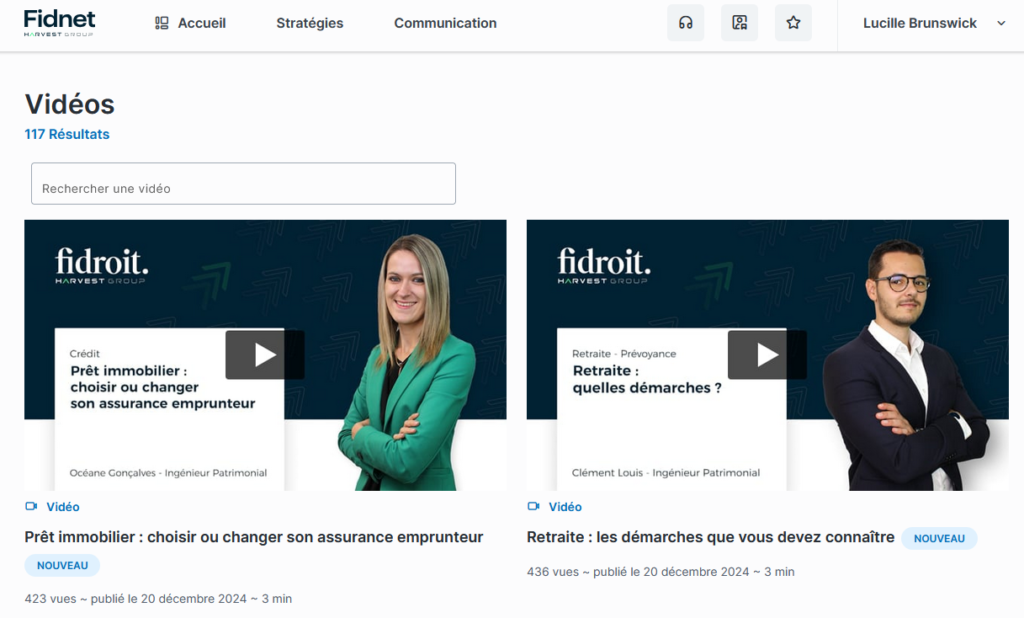This screenshot has width=1024, height=618.
Task: Focus the Rechercher une vidéo field
Action: coord(243,184)
